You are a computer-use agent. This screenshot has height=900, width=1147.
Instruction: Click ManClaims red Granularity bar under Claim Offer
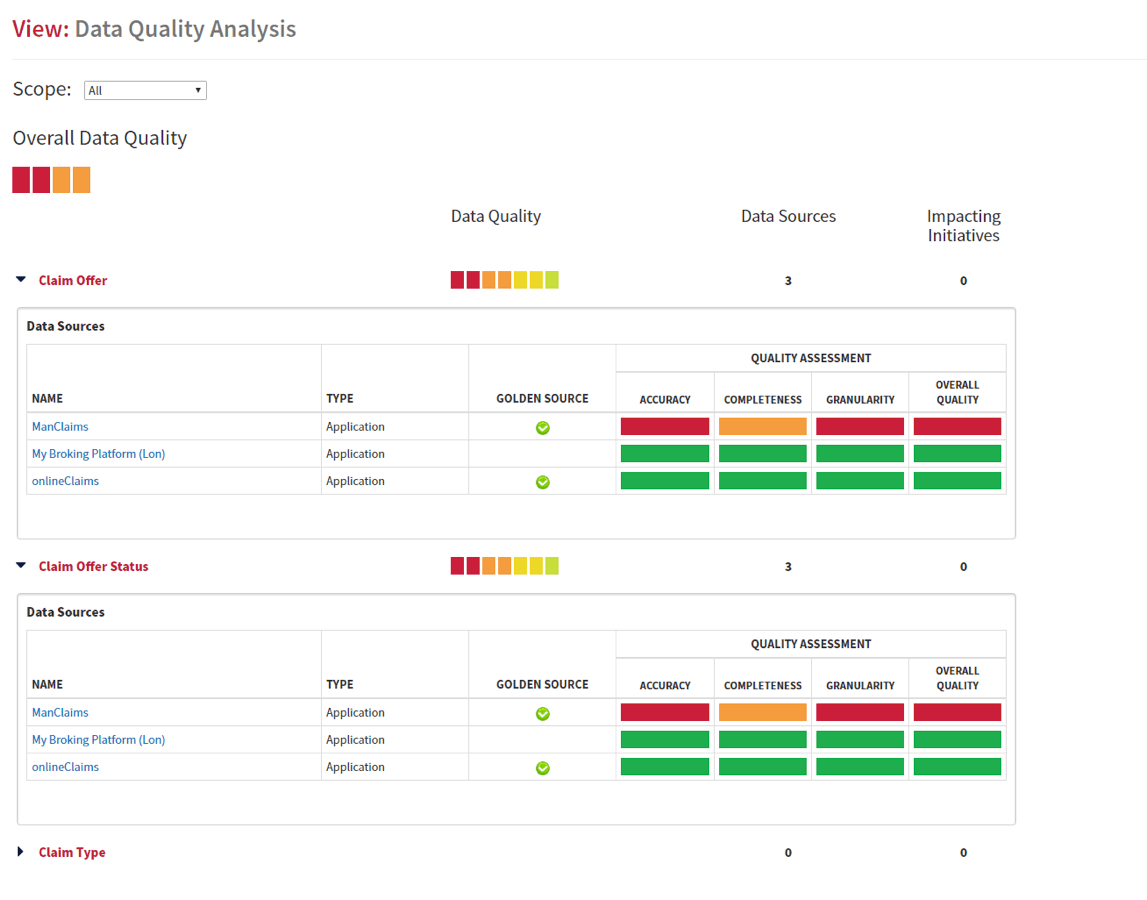pyautogui.click(x=860, y=427)
